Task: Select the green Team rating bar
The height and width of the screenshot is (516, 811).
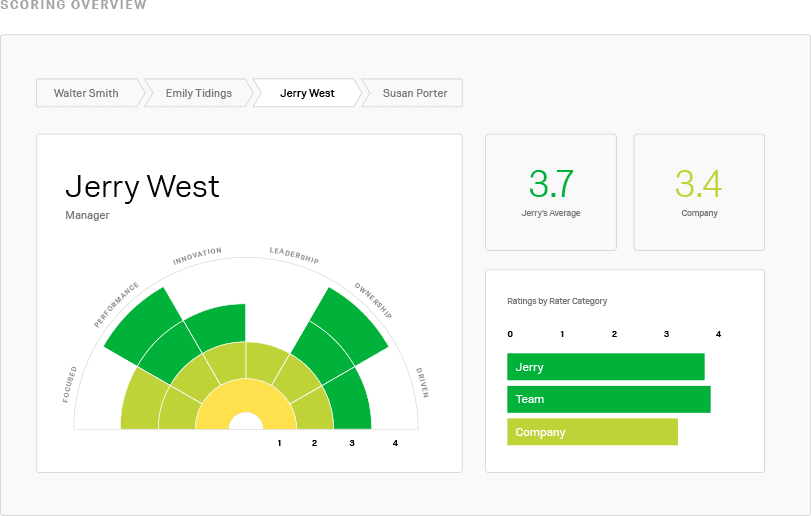Action: coord(609,399)
